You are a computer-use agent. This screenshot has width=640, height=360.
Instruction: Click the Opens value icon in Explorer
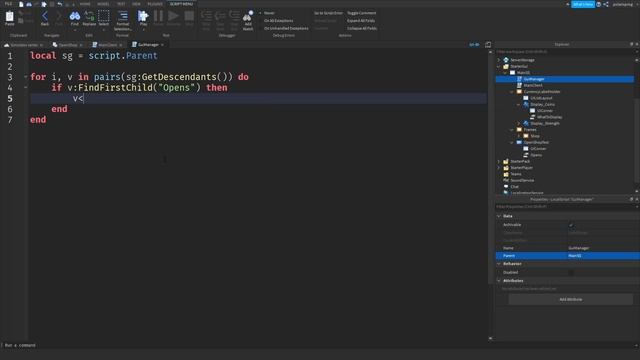point(526,155)
